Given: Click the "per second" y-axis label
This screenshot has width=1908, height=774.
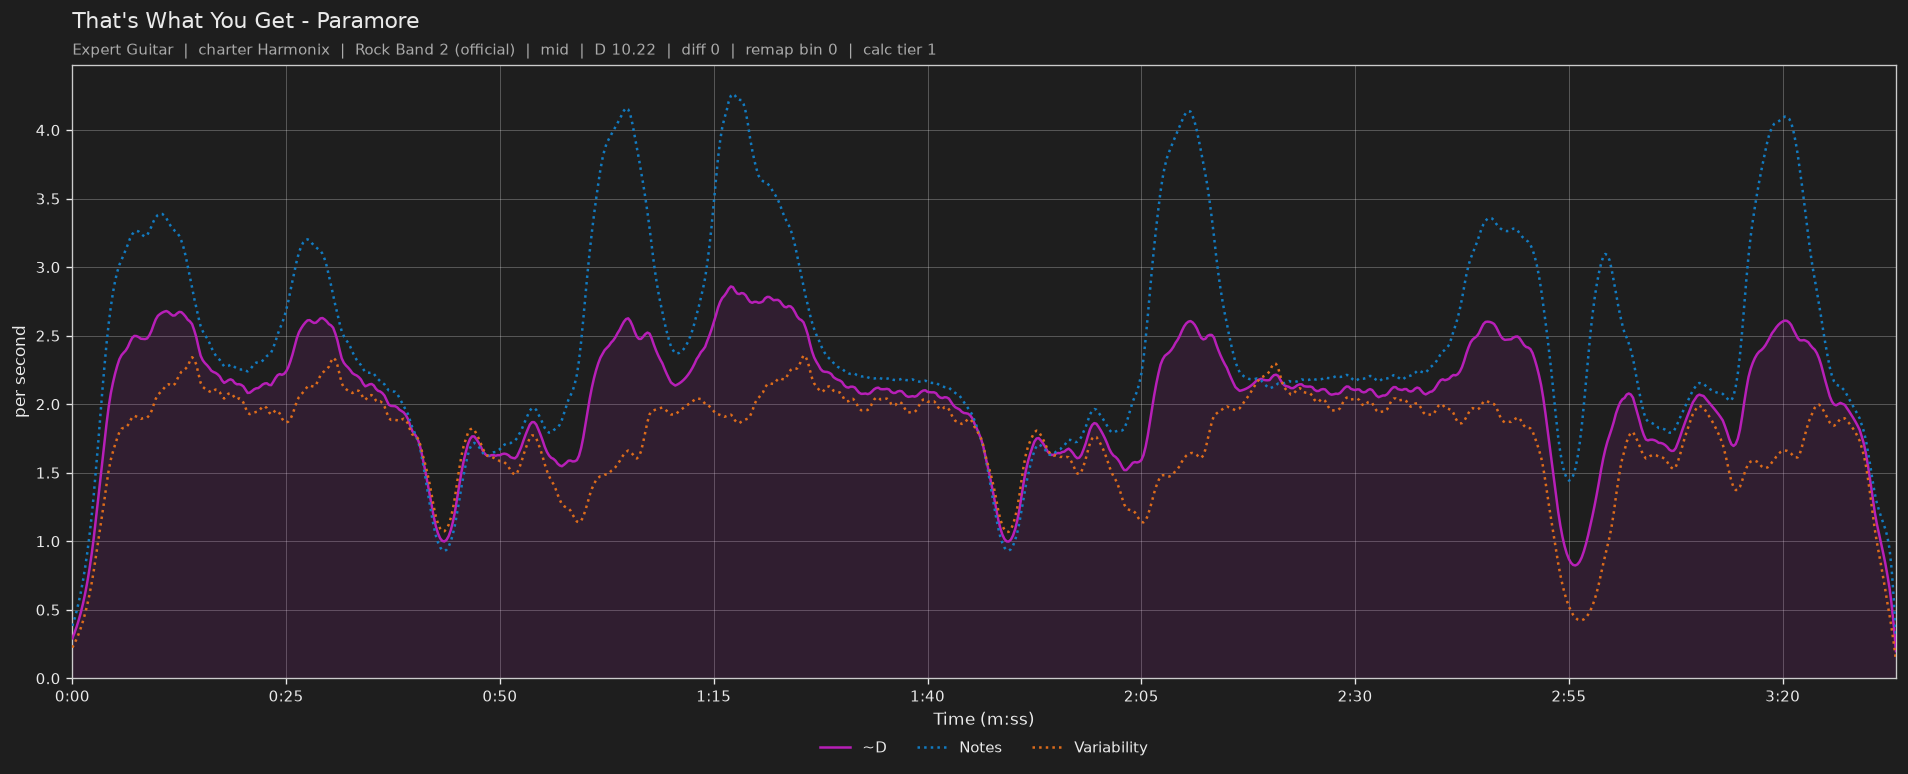Looking at the screenshot, I should 20,372.
